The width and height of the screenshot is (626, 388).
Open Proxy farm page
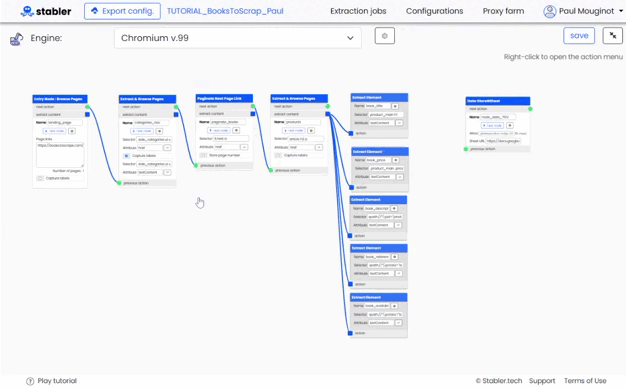[503, 11]
